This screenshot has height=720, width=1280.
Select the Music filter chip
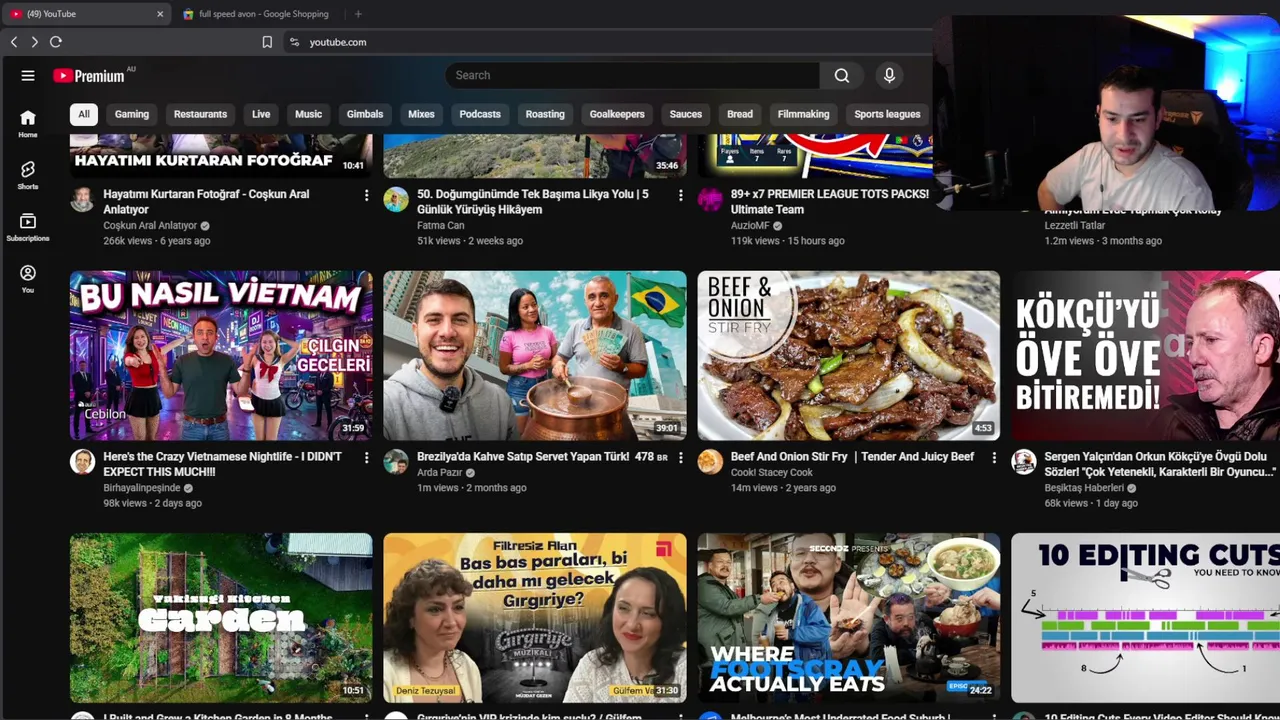coord(308,114)
